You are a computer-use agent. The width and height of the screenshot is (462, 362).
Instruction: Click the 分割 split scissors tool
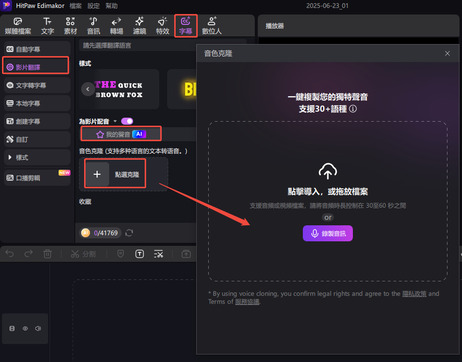pos(83,254)
